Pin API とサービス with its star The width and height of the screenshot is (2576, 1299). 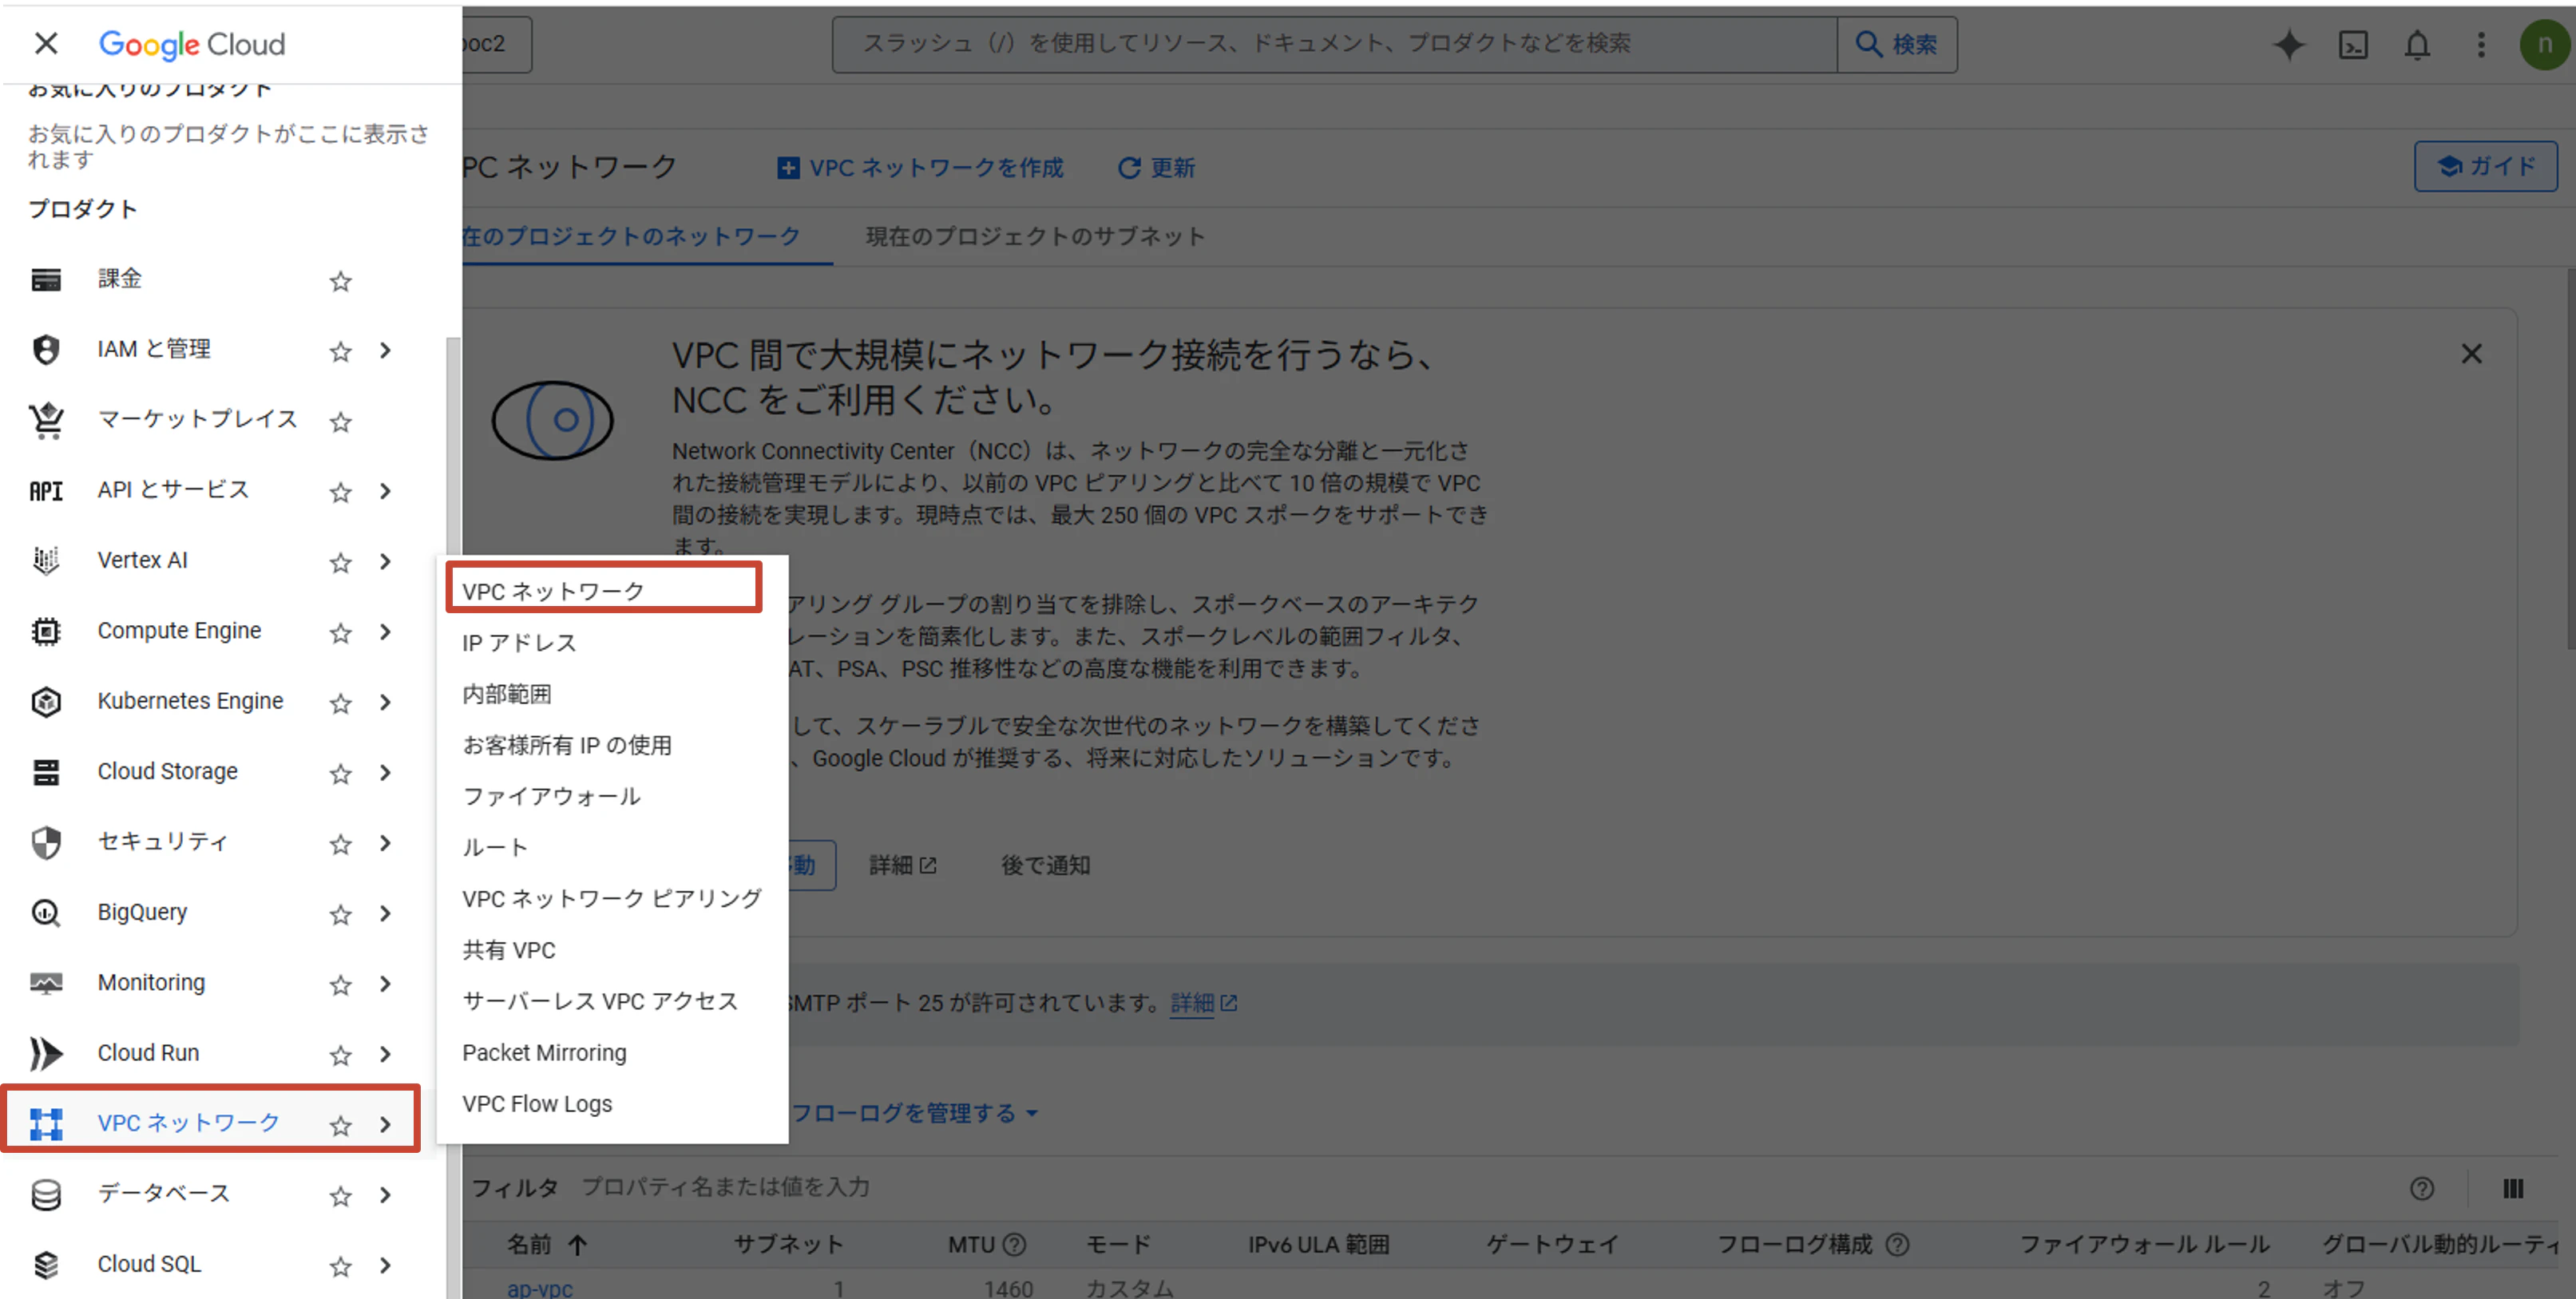[341, 492]
